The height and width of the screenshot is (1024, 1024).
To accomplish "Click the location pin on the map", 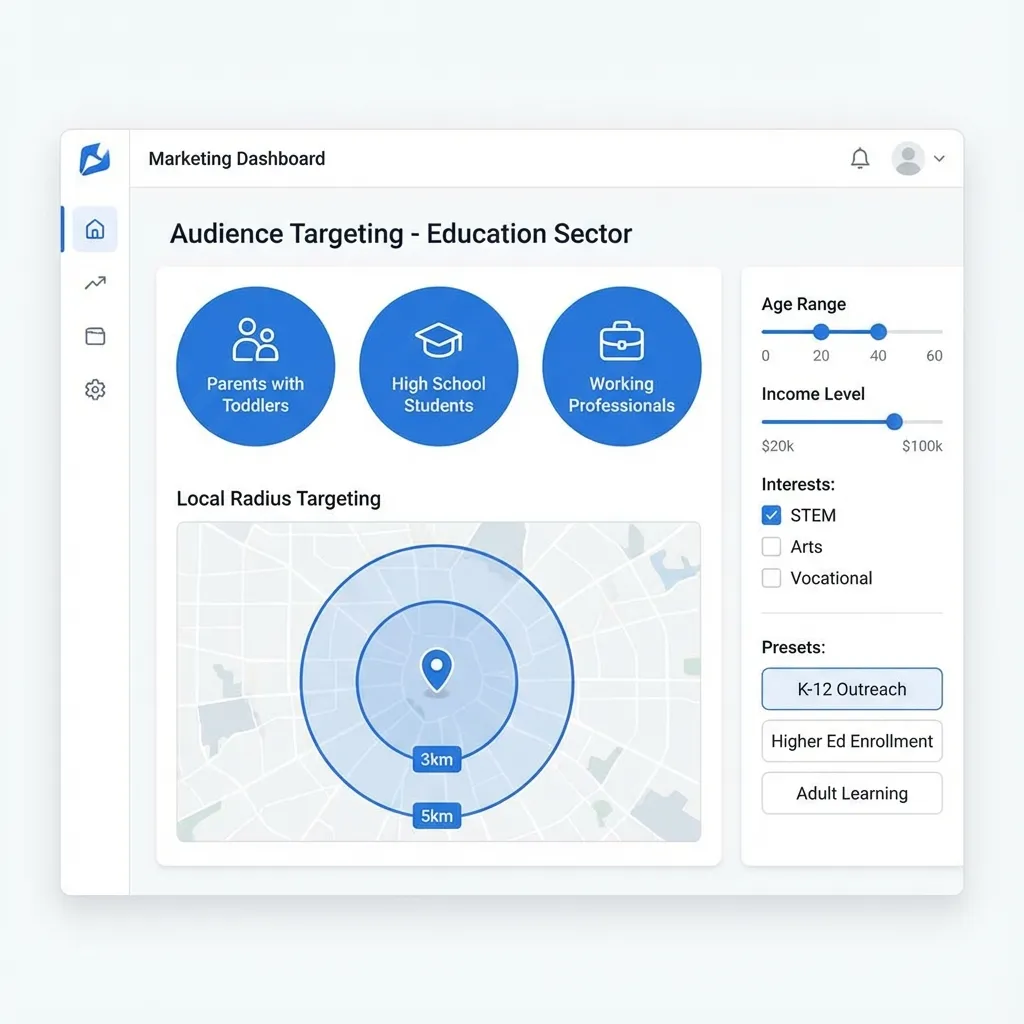I will point(437,669).
